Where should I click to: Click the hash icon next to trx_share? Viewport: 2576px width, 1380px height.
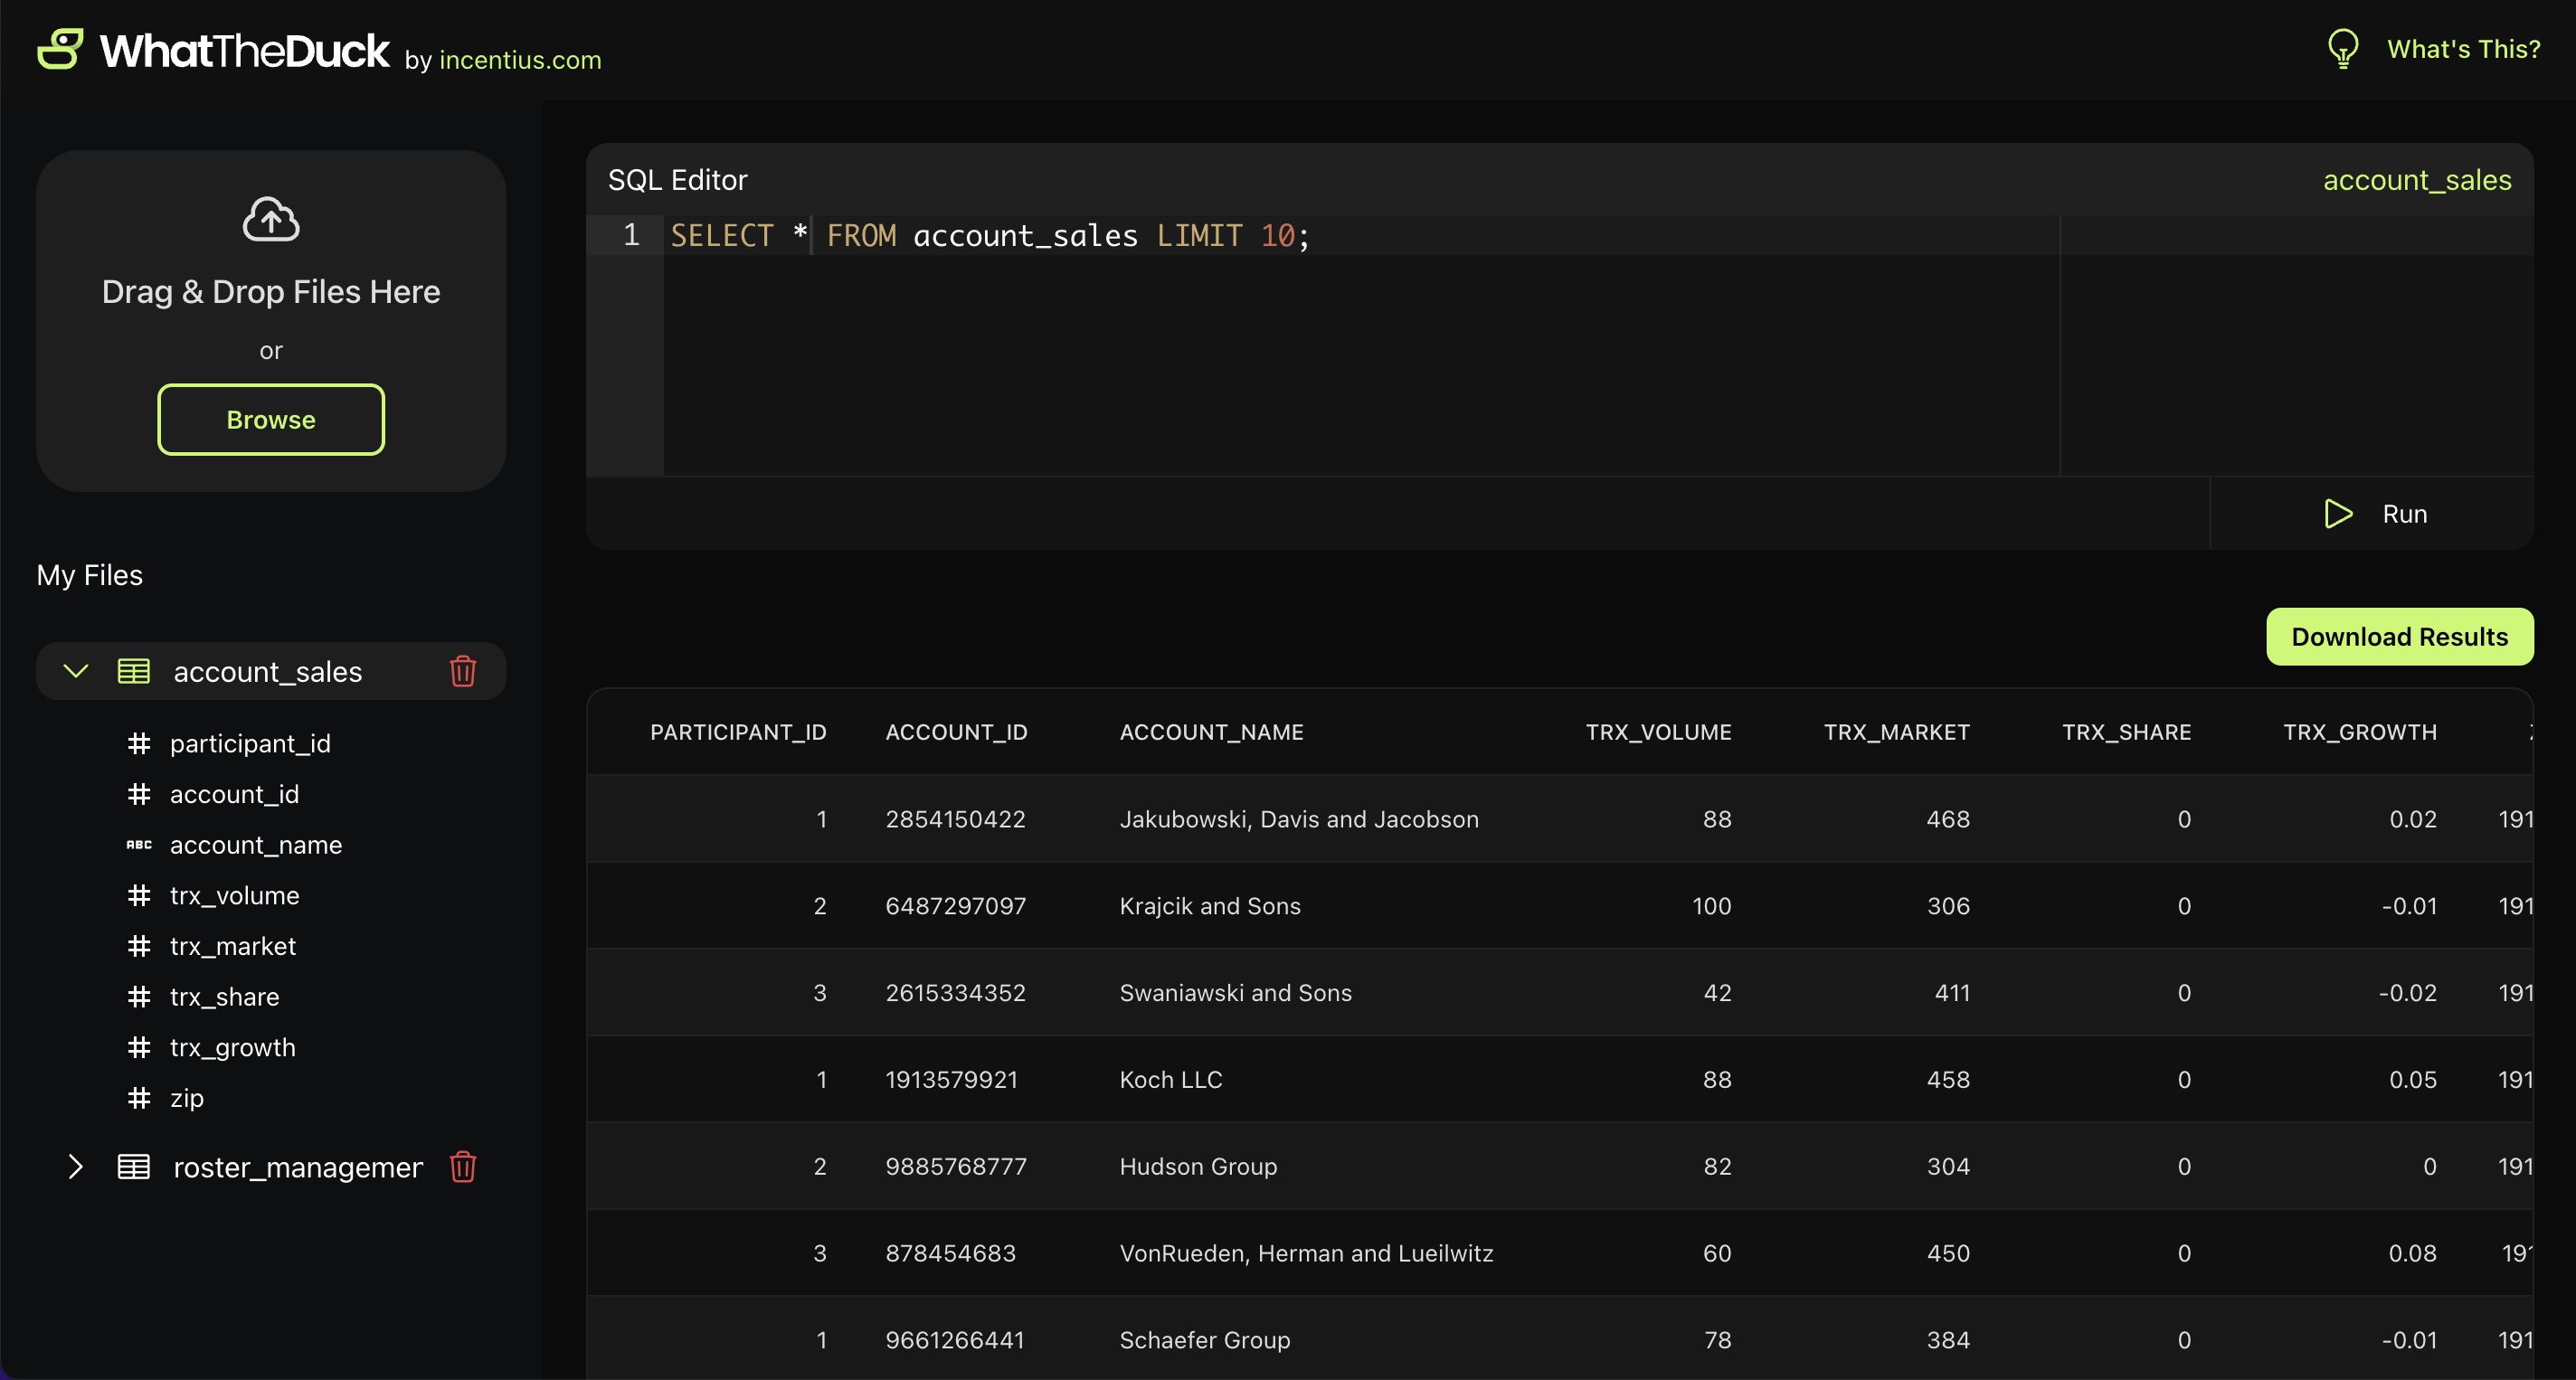[139, 997]
